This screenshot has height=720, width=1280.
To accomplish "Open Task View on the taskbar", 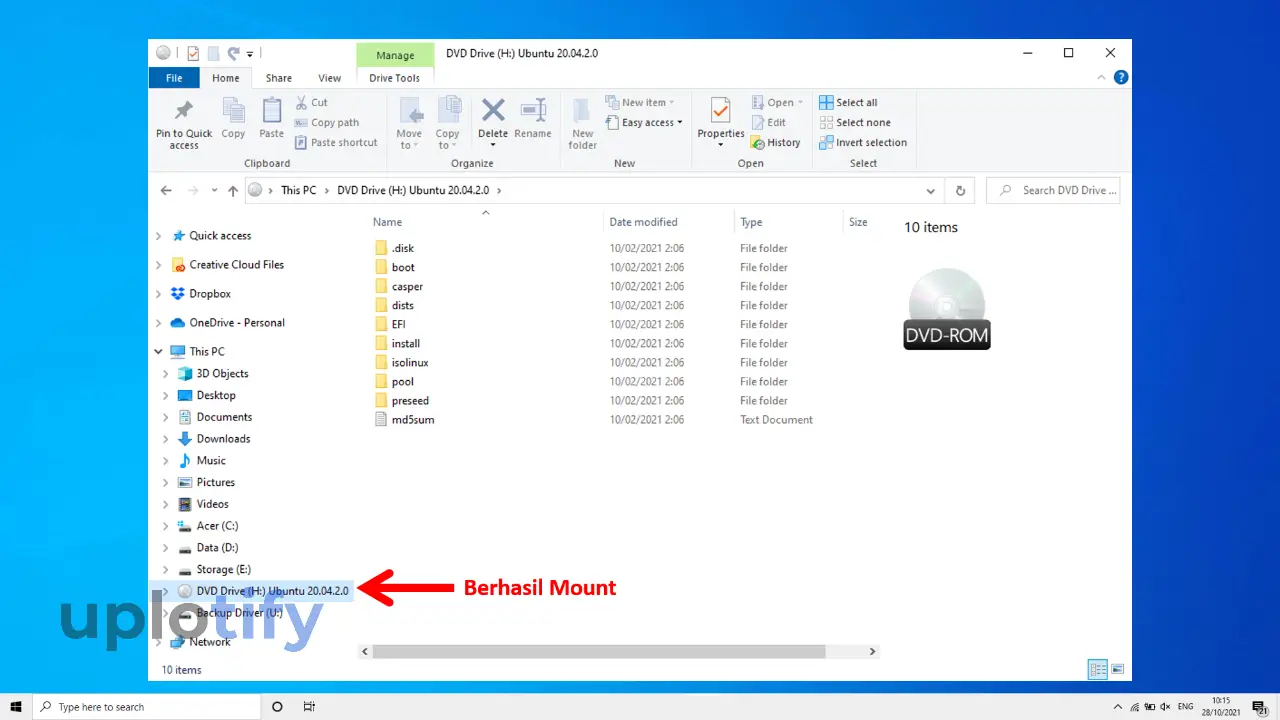I will click(x=309, y=706).
